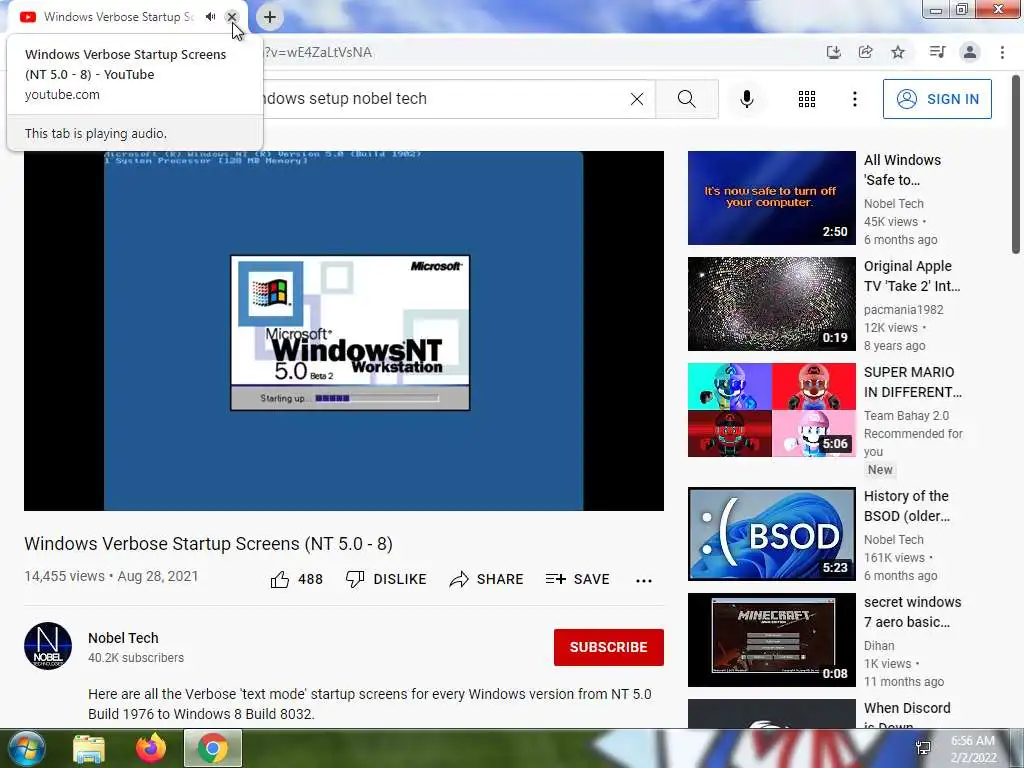
Task: Click the address bar URL text
Action: click(x=319, y=52)
